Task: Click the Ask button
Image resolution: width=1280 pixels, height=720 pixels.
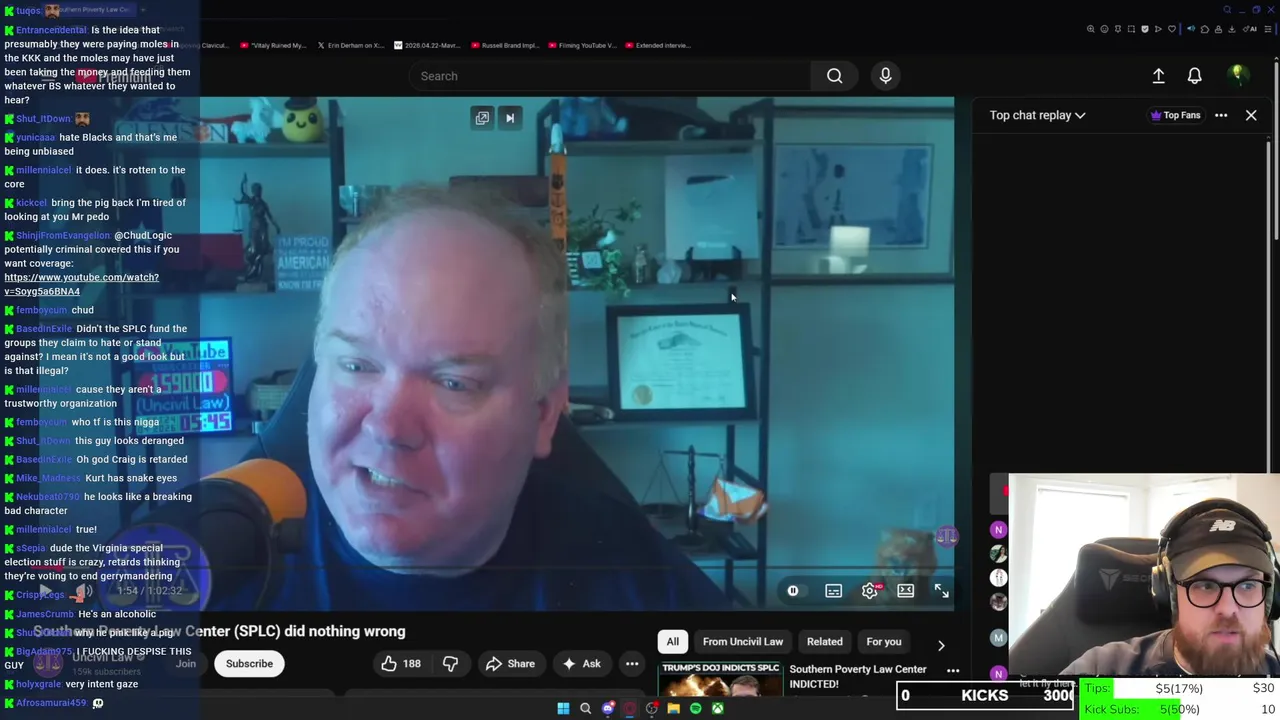Action: click(581, 663)
